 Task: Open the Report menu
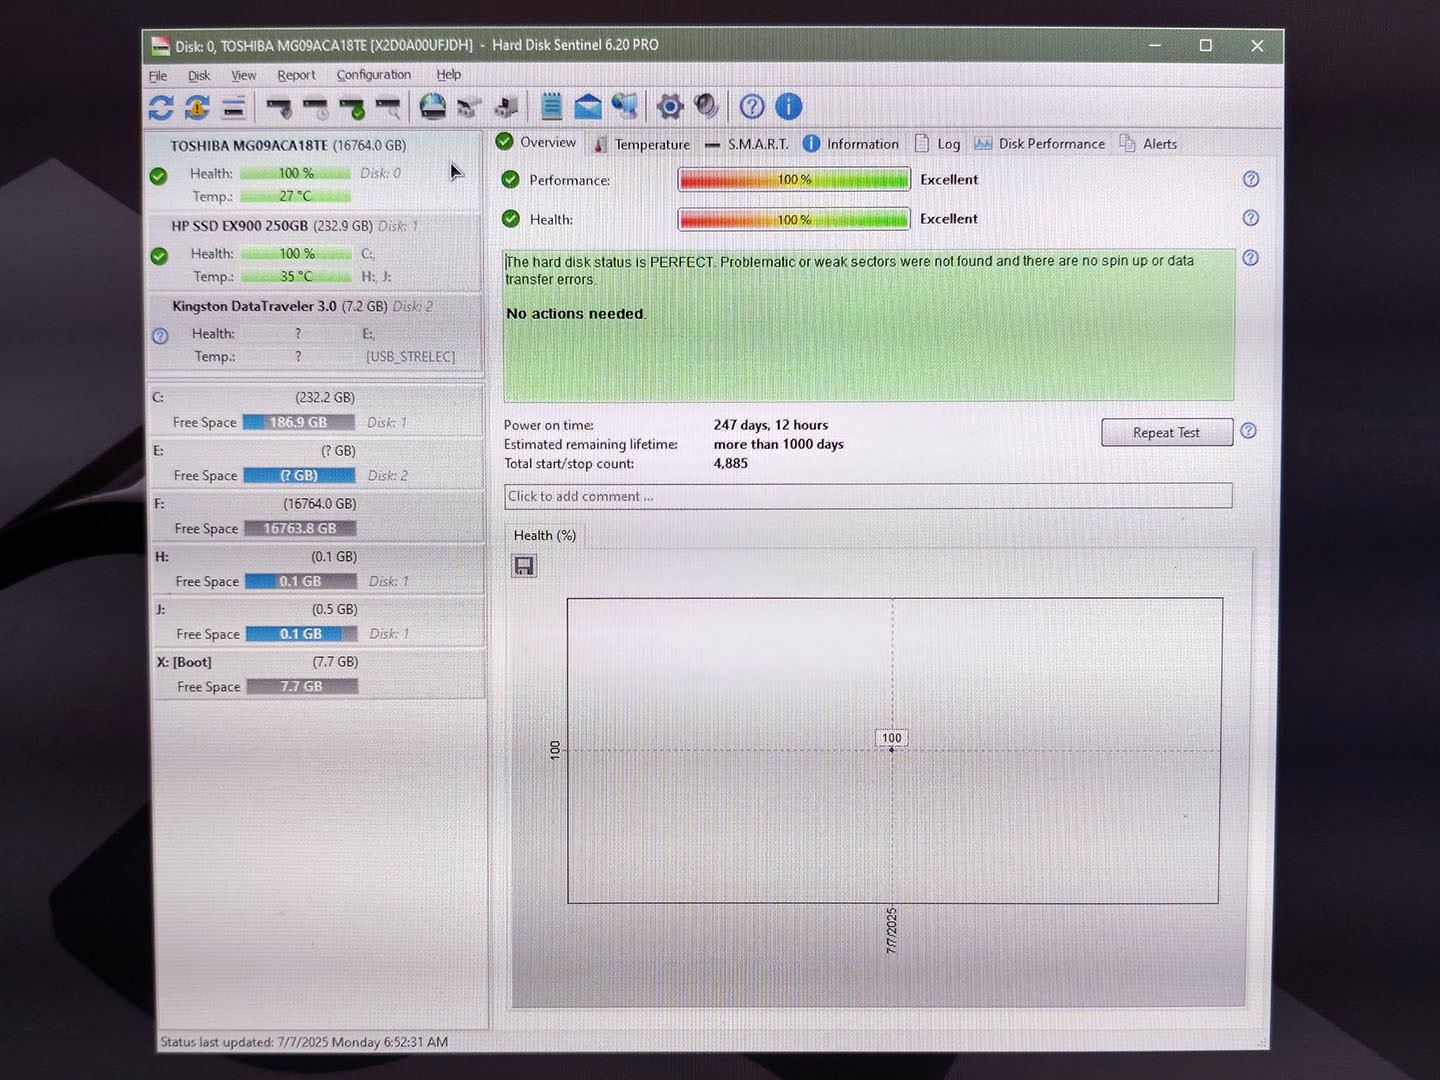click(296, 75)
